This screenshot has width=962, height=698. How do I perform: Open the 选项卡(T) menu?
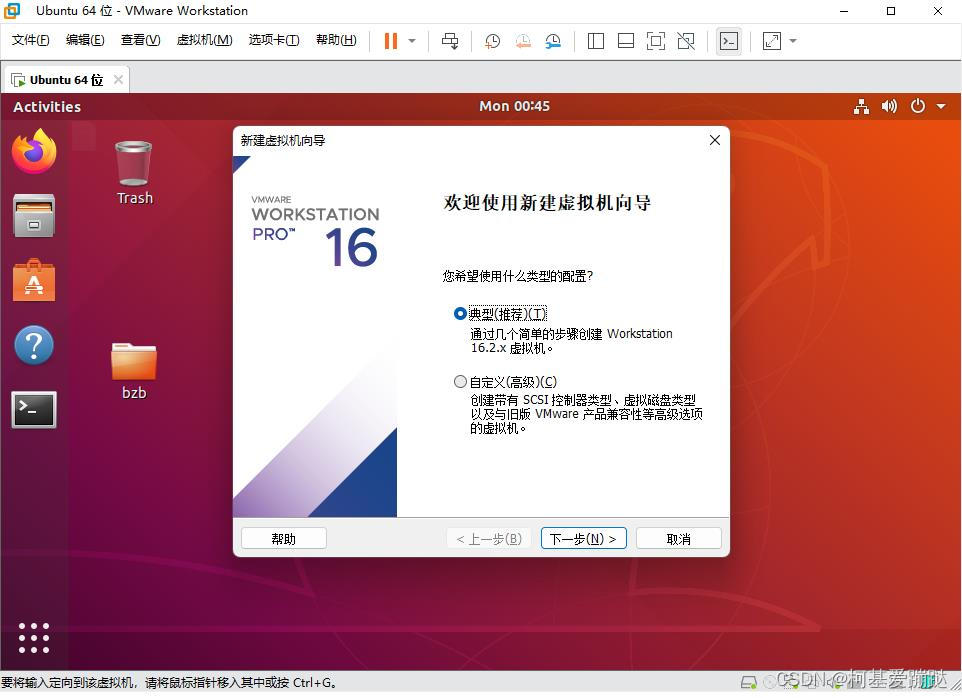274,40
